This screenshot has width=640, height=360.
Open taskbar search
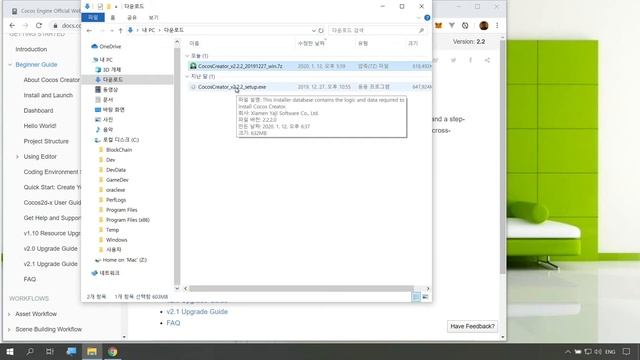click(x=30, y=351)
